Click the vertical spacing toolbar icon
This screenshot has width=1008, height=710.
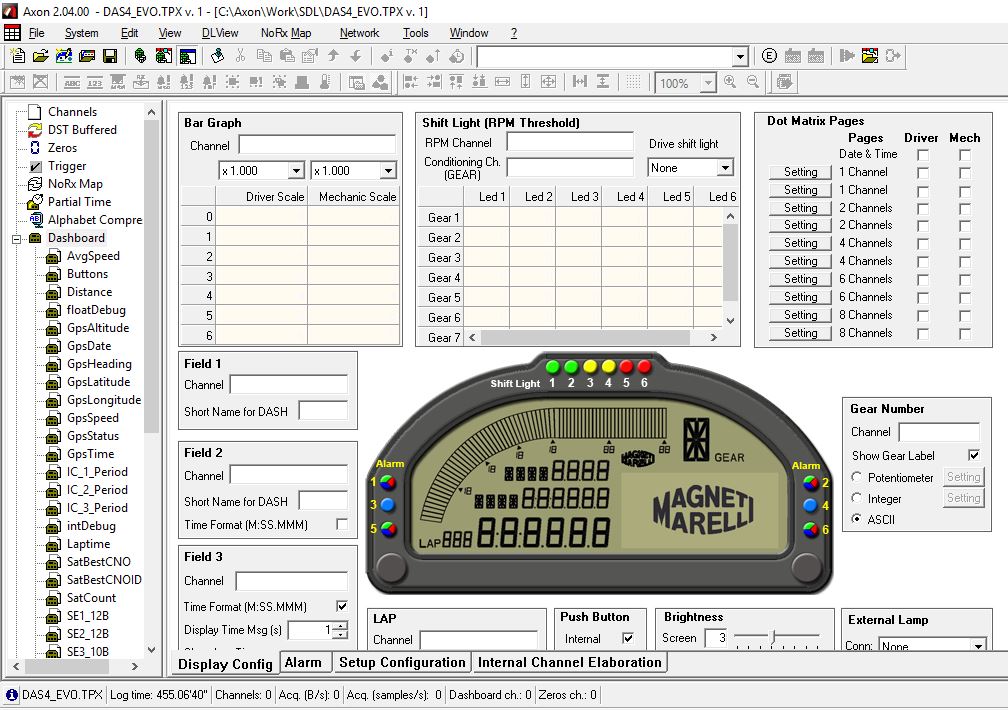click(603, 82)
